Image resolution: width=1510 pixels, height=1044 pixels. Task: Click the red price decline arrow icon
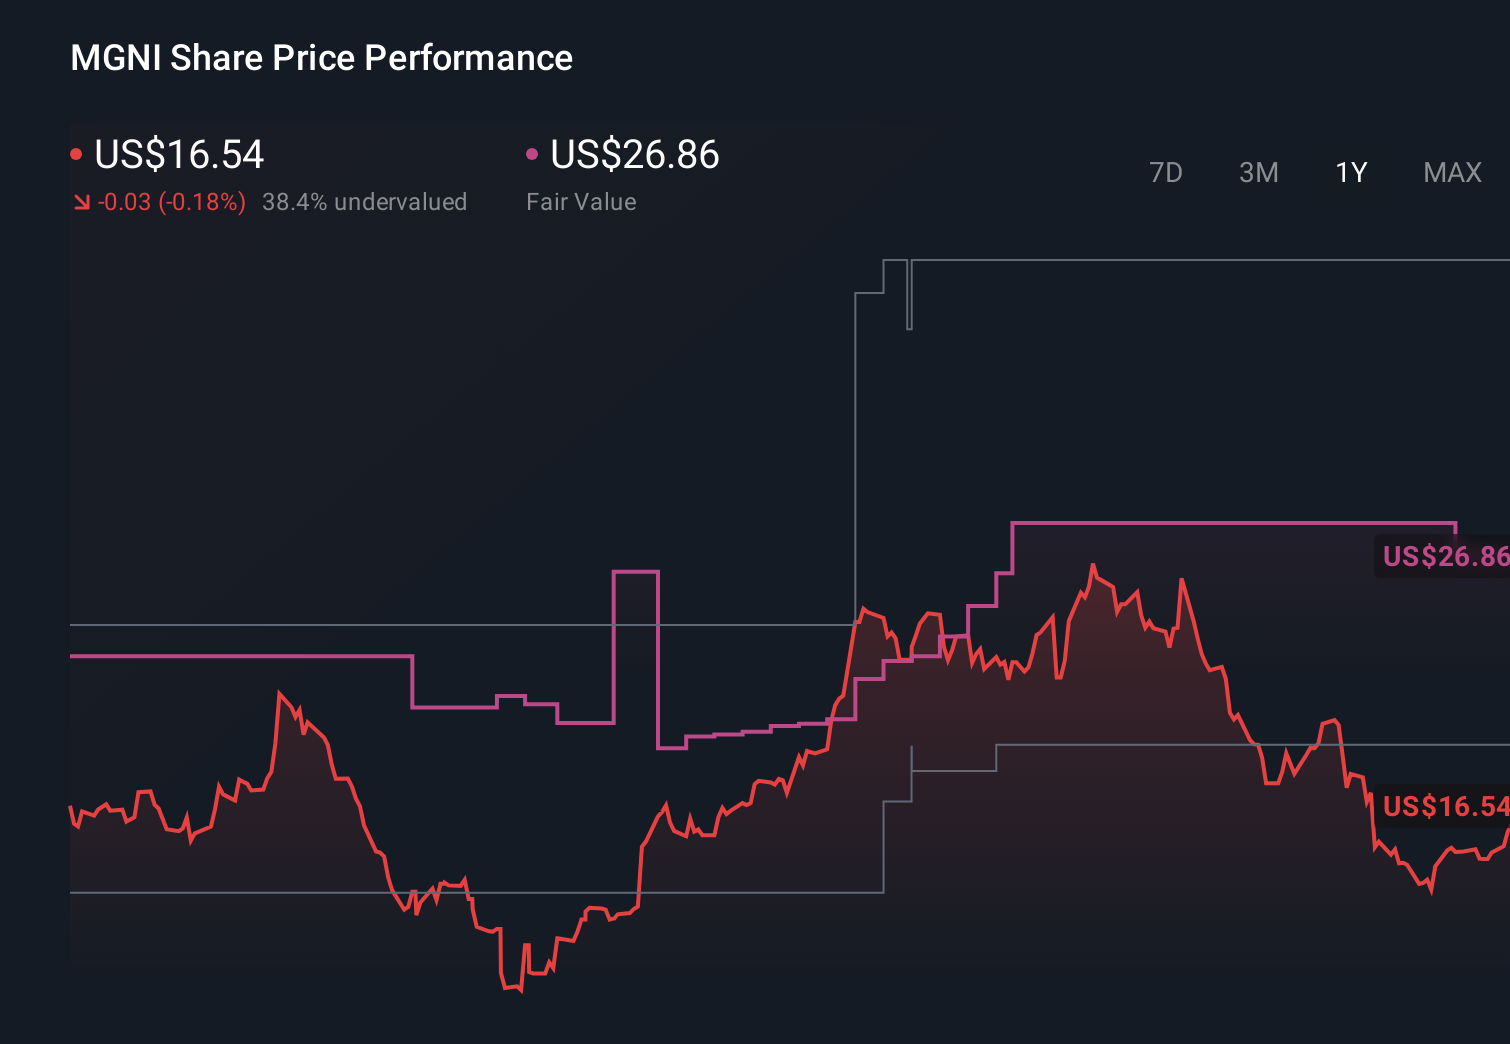click(81, 200)
